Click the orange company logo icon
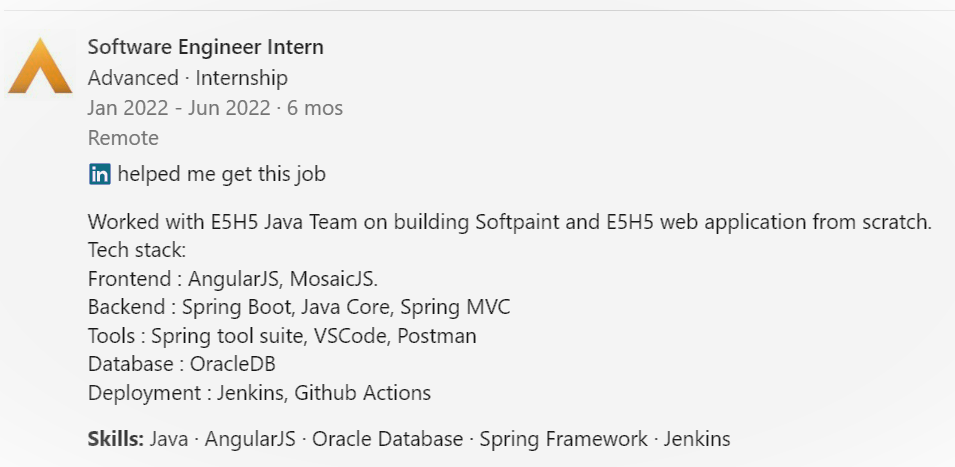The width and height of the screenshot is (955, 467). [40, 66]
